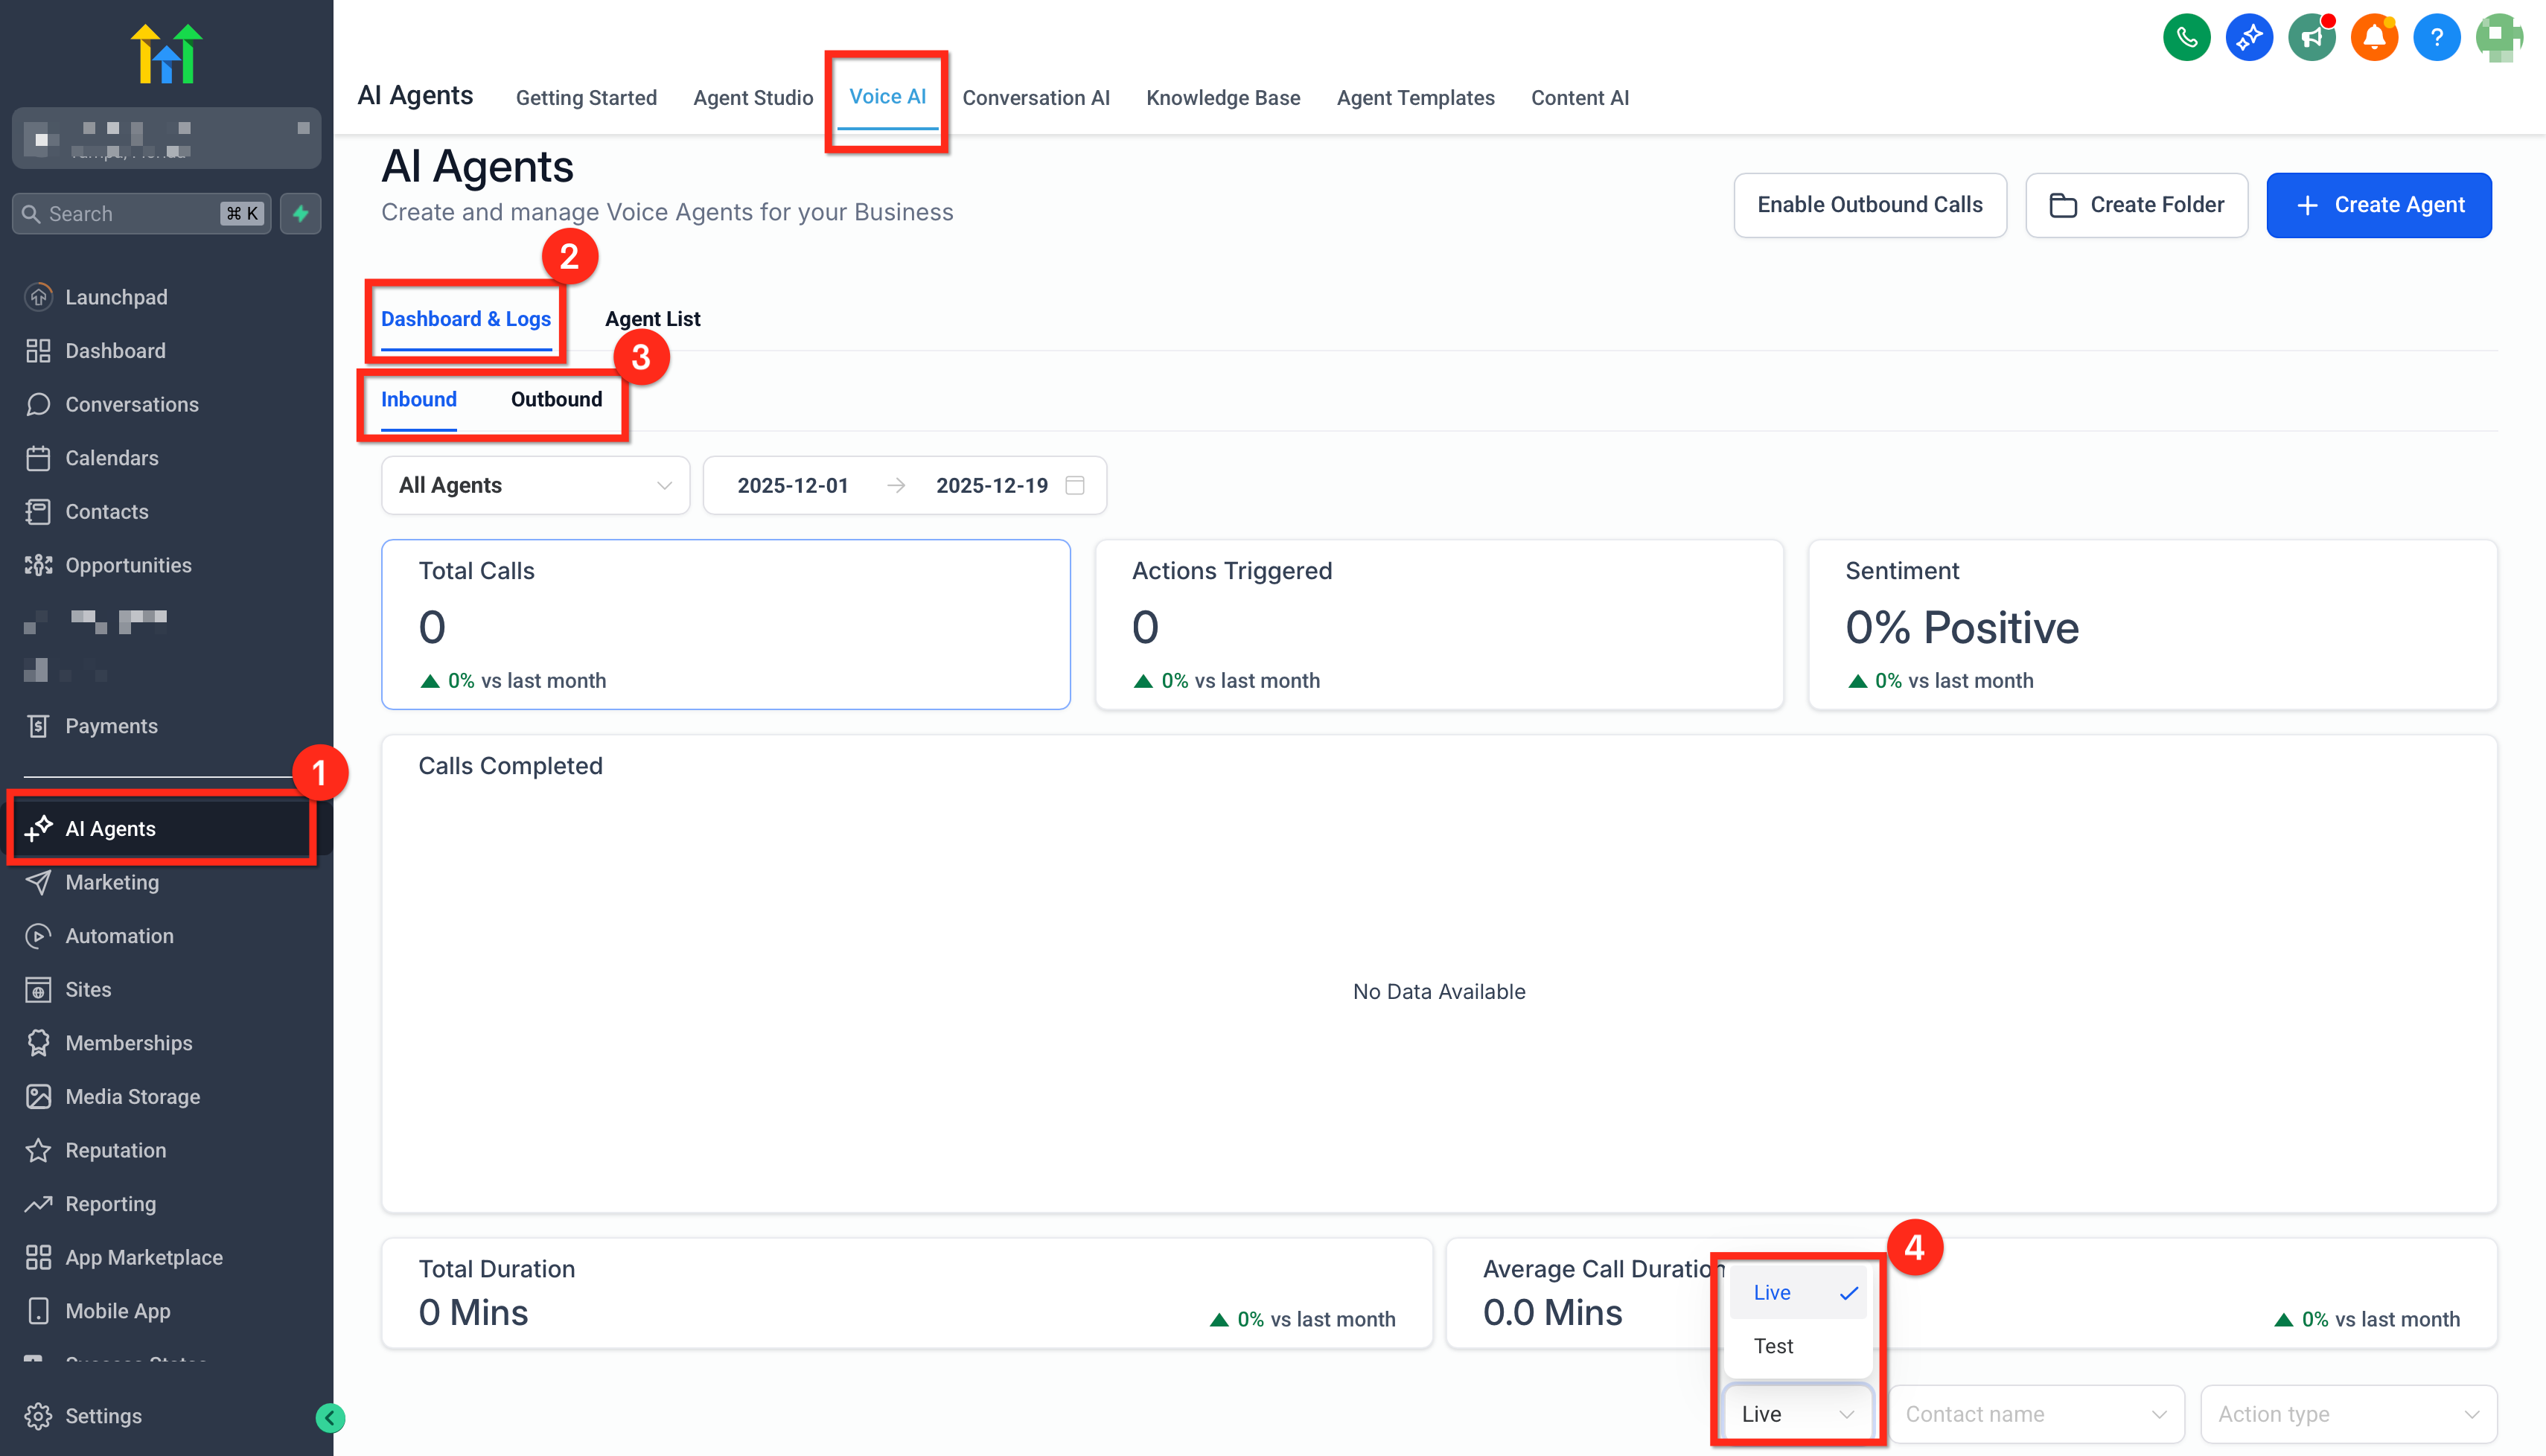The image size is (2546, 1456).
Task: Open the Contact name dropdown
Action: point(2035,1414)
